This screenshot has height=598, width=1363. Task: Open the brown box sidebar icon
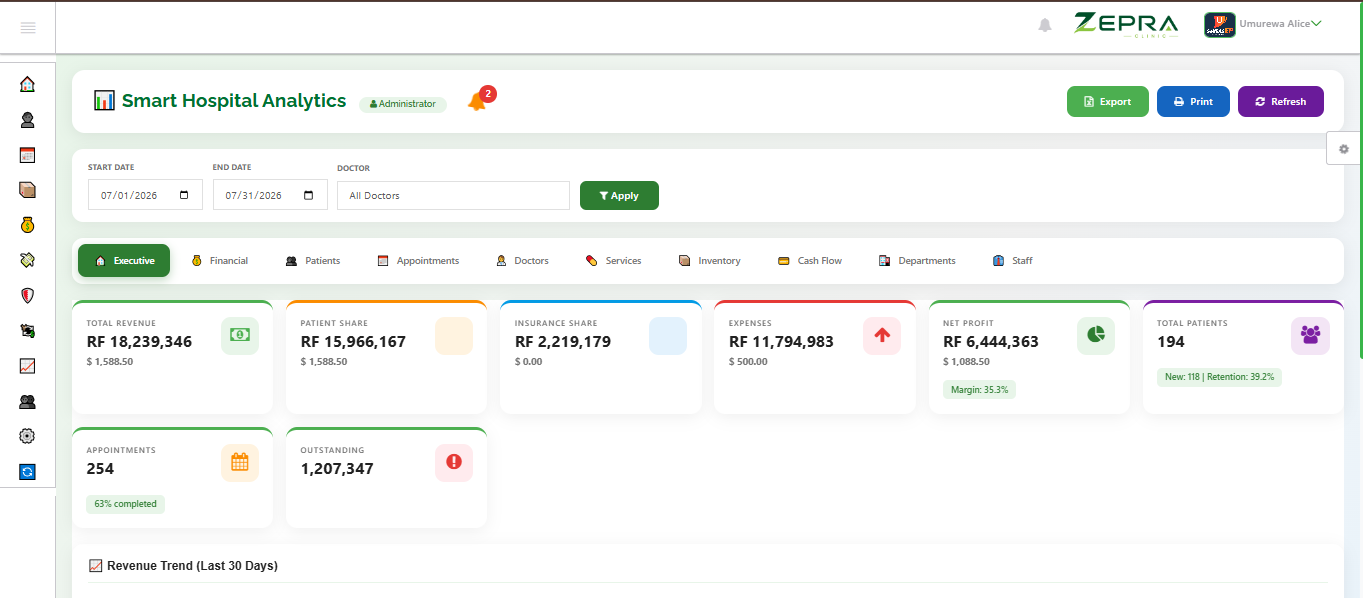(x=28, y=190)
